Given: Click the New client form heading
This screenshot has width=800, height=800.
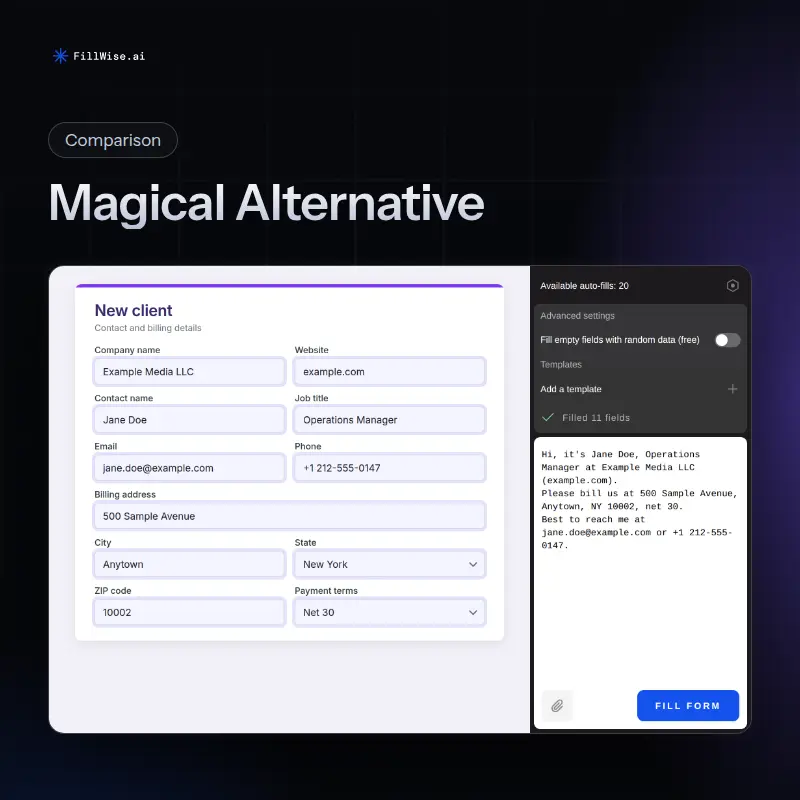Looking at the screenshot, I should pyautogui.click(x=134, y=310).
